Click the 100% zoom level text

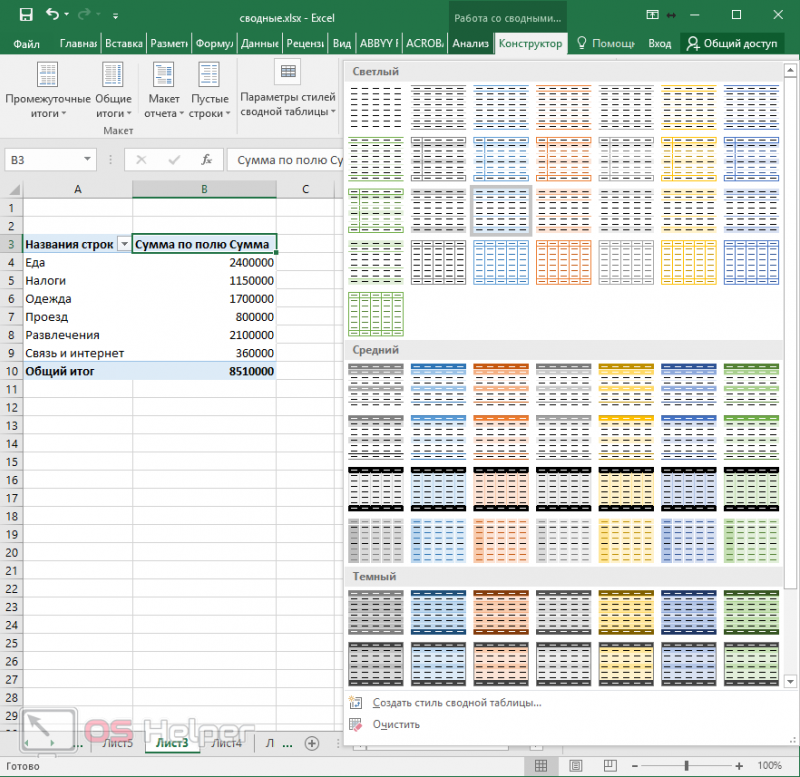[x=769, y=765]
